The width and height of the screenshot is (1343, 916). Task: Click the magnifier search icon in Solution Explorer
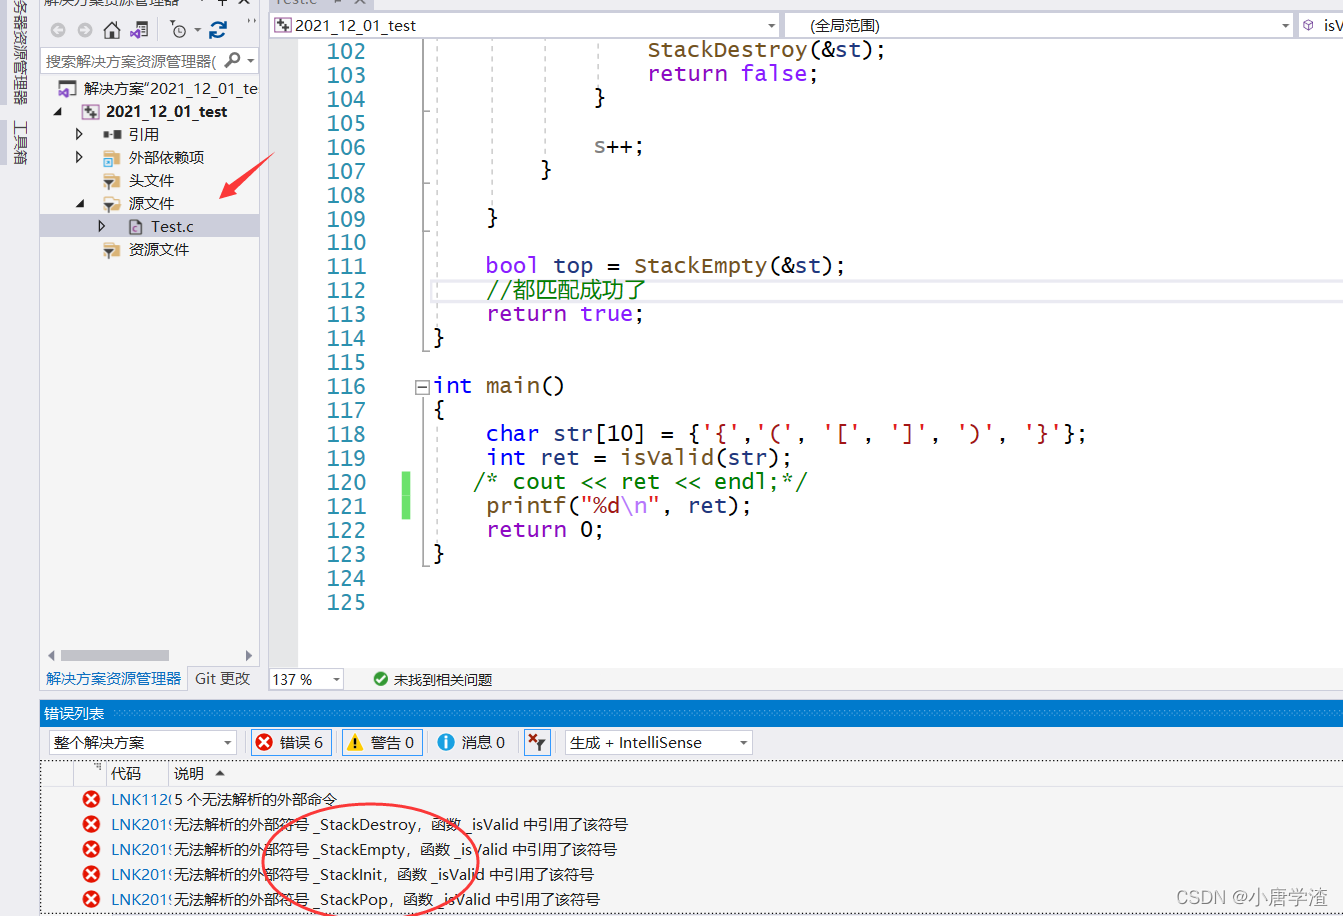tap(232, 61)
